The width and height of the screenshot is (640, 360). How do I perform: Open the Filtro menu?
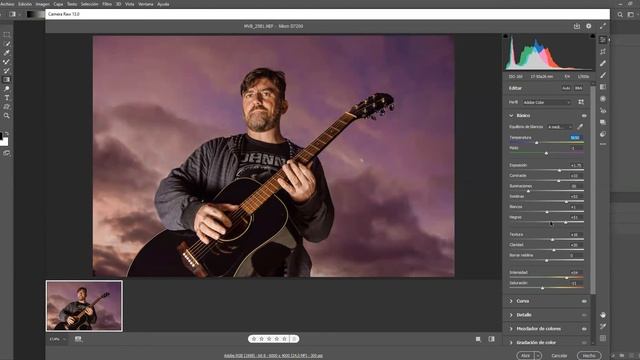click(107, 4)
